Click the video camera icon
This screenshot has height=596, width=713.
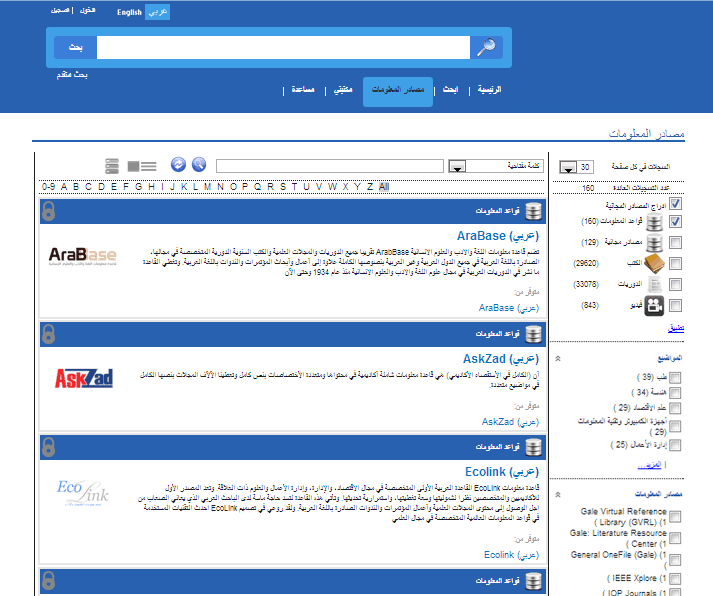point(654,306)
